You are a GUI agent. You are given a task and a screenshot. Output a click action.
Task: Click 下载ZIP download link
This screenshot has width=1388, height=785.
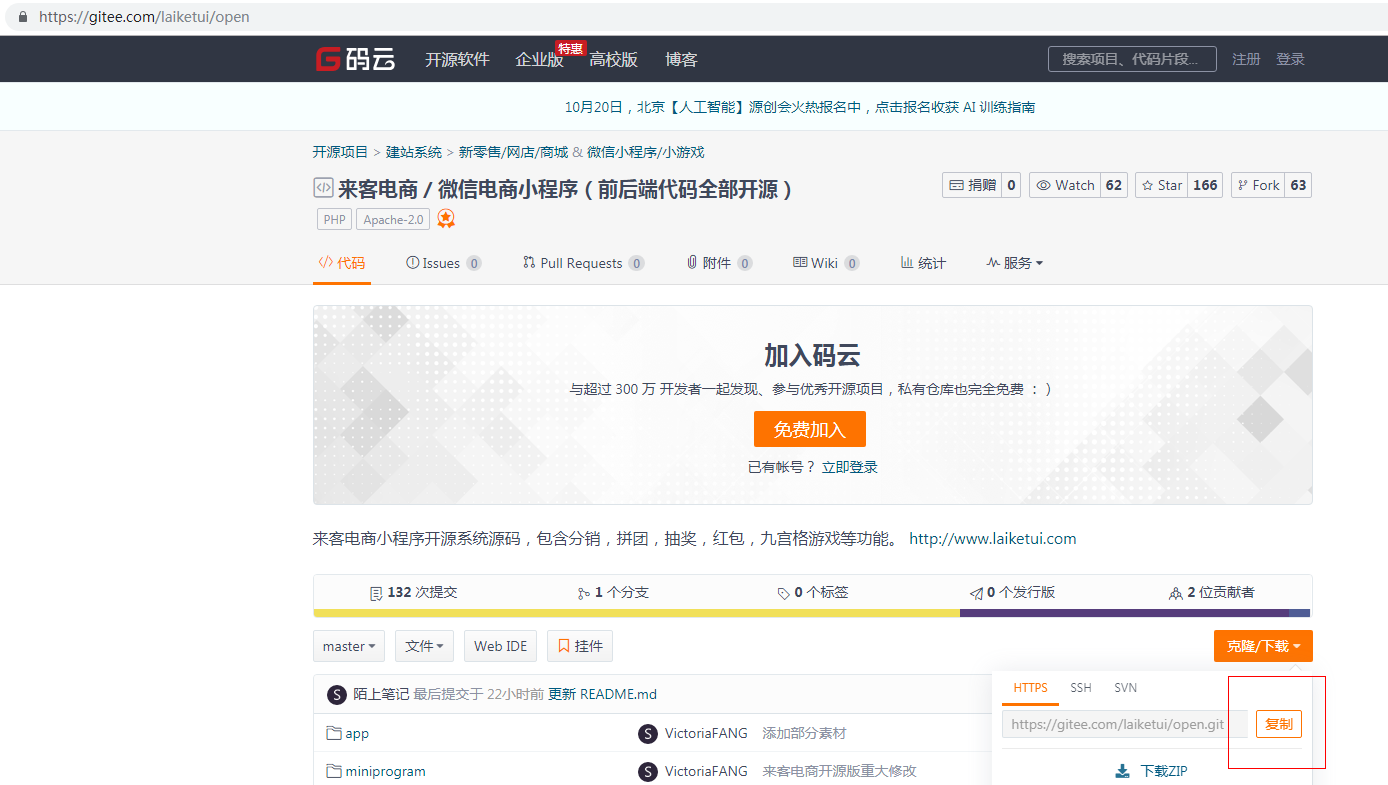(1151, 771)
